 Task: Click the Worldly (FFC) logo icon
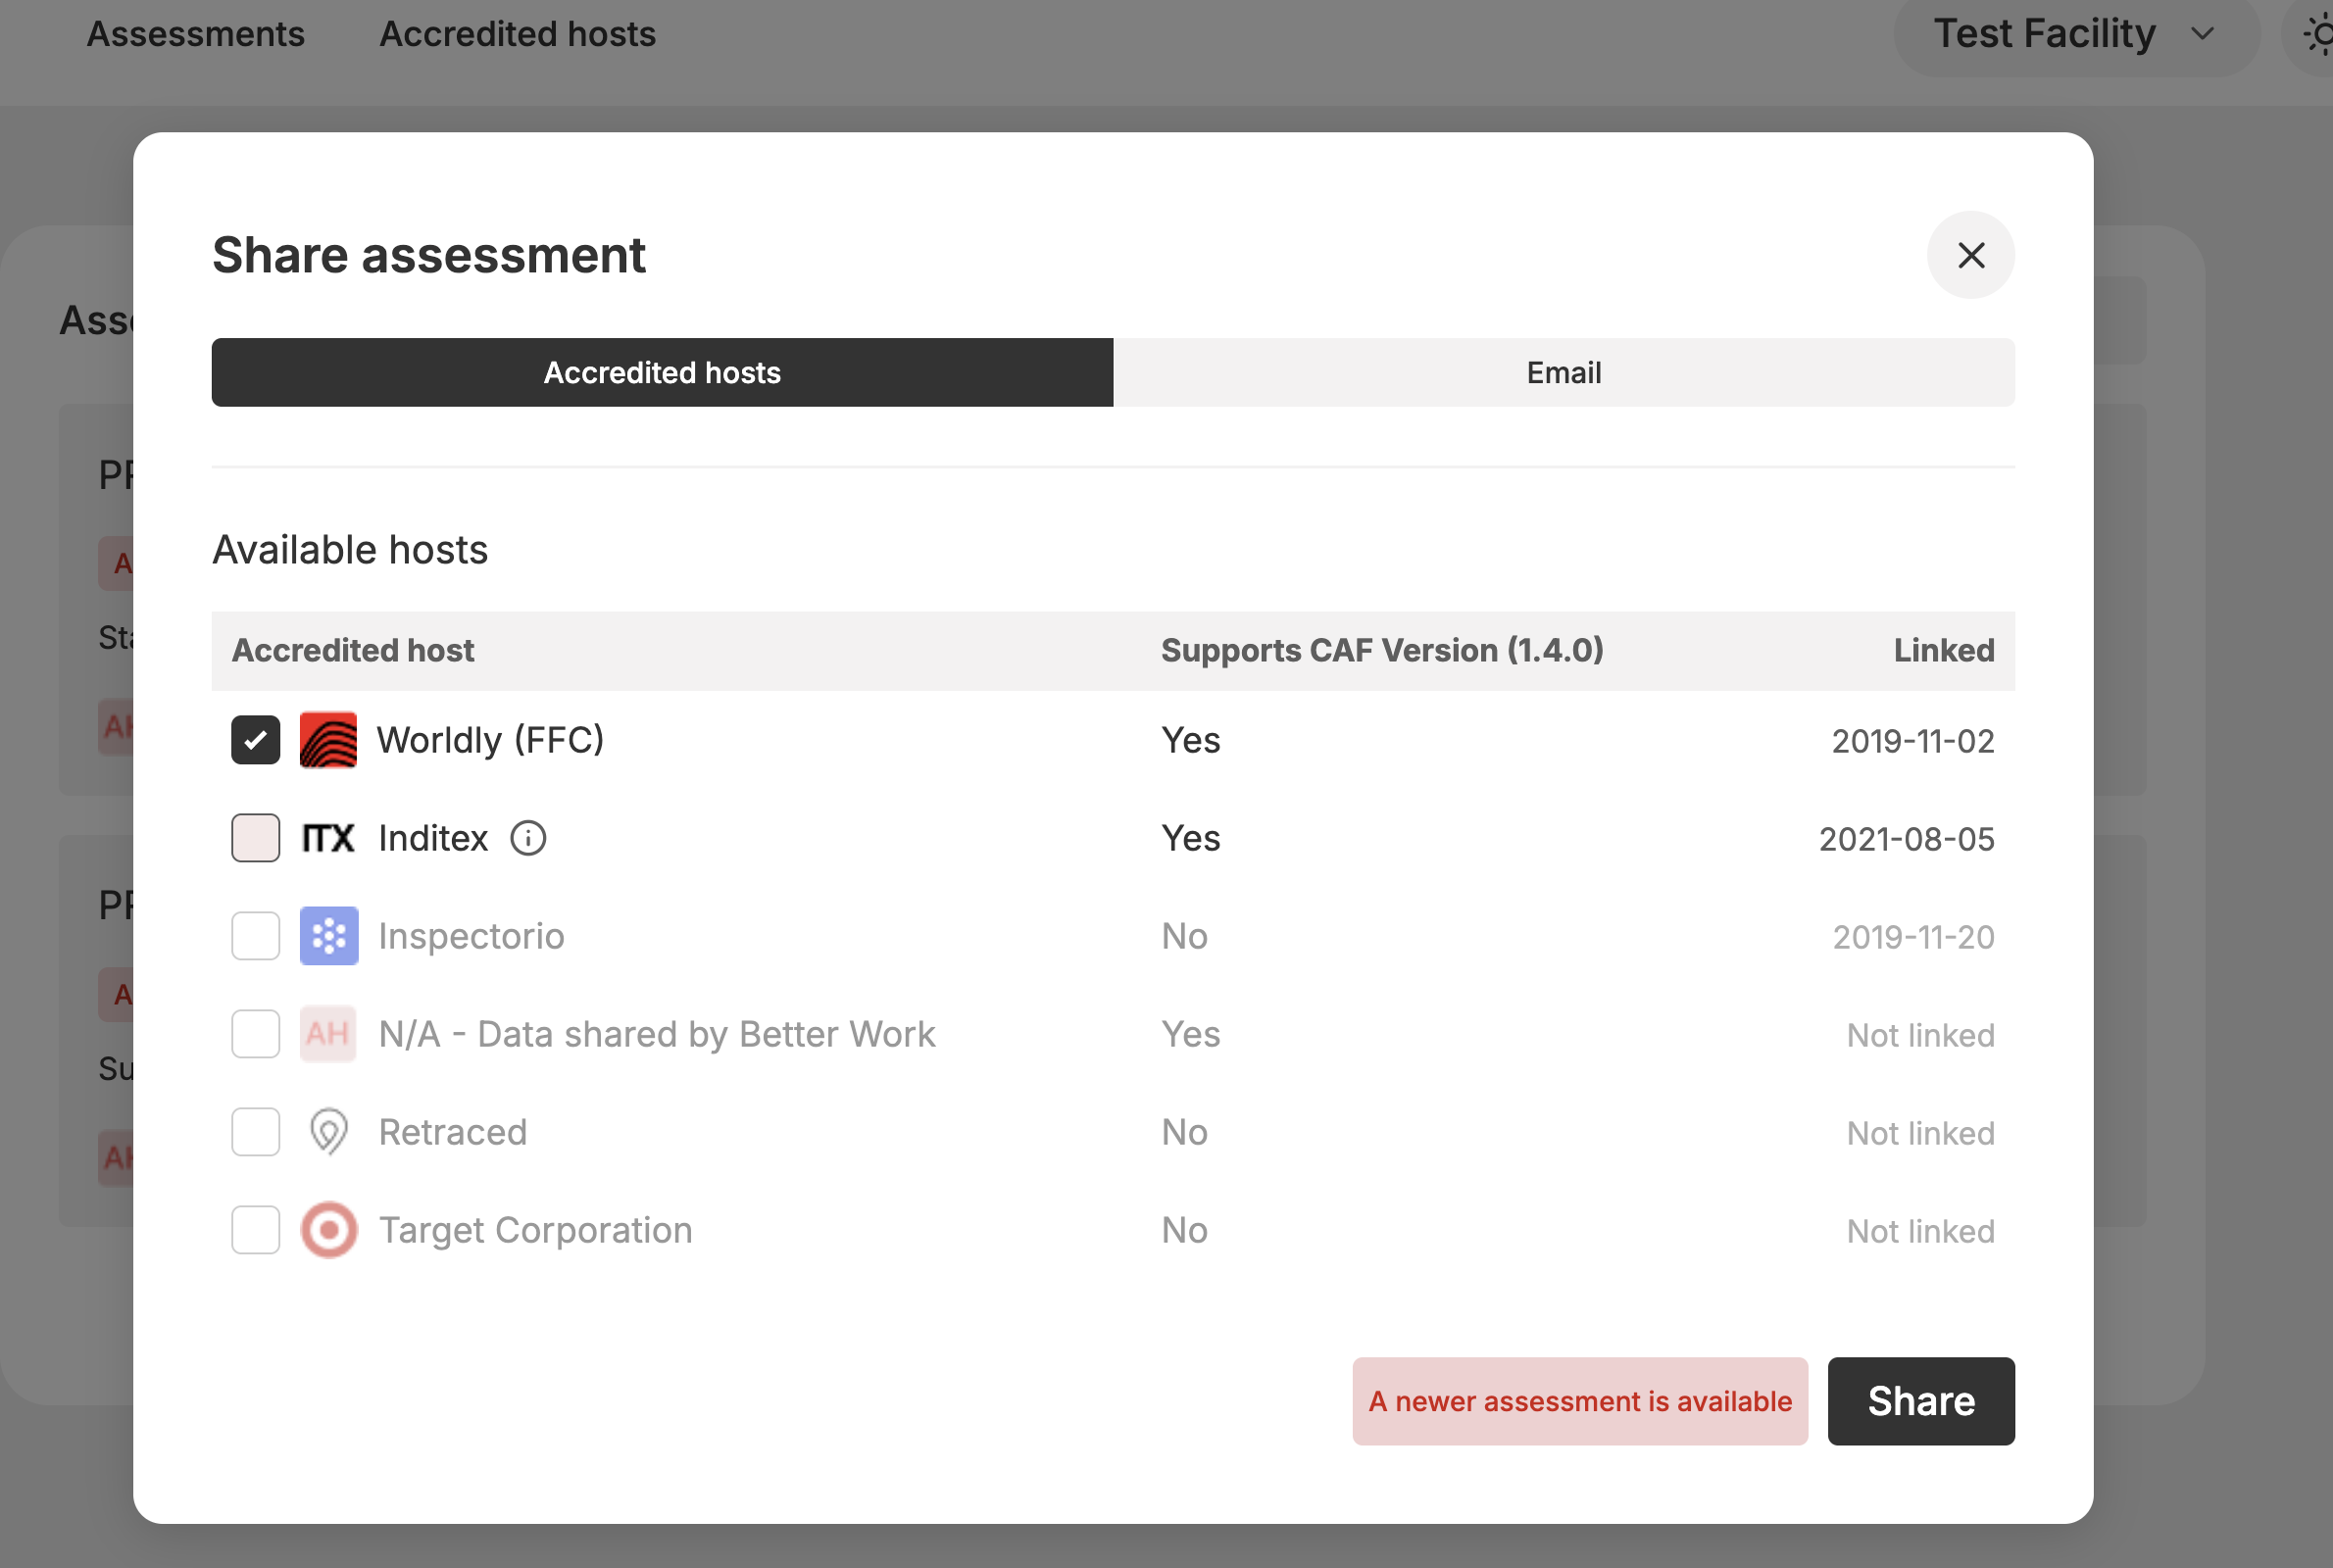pos(328,740)
